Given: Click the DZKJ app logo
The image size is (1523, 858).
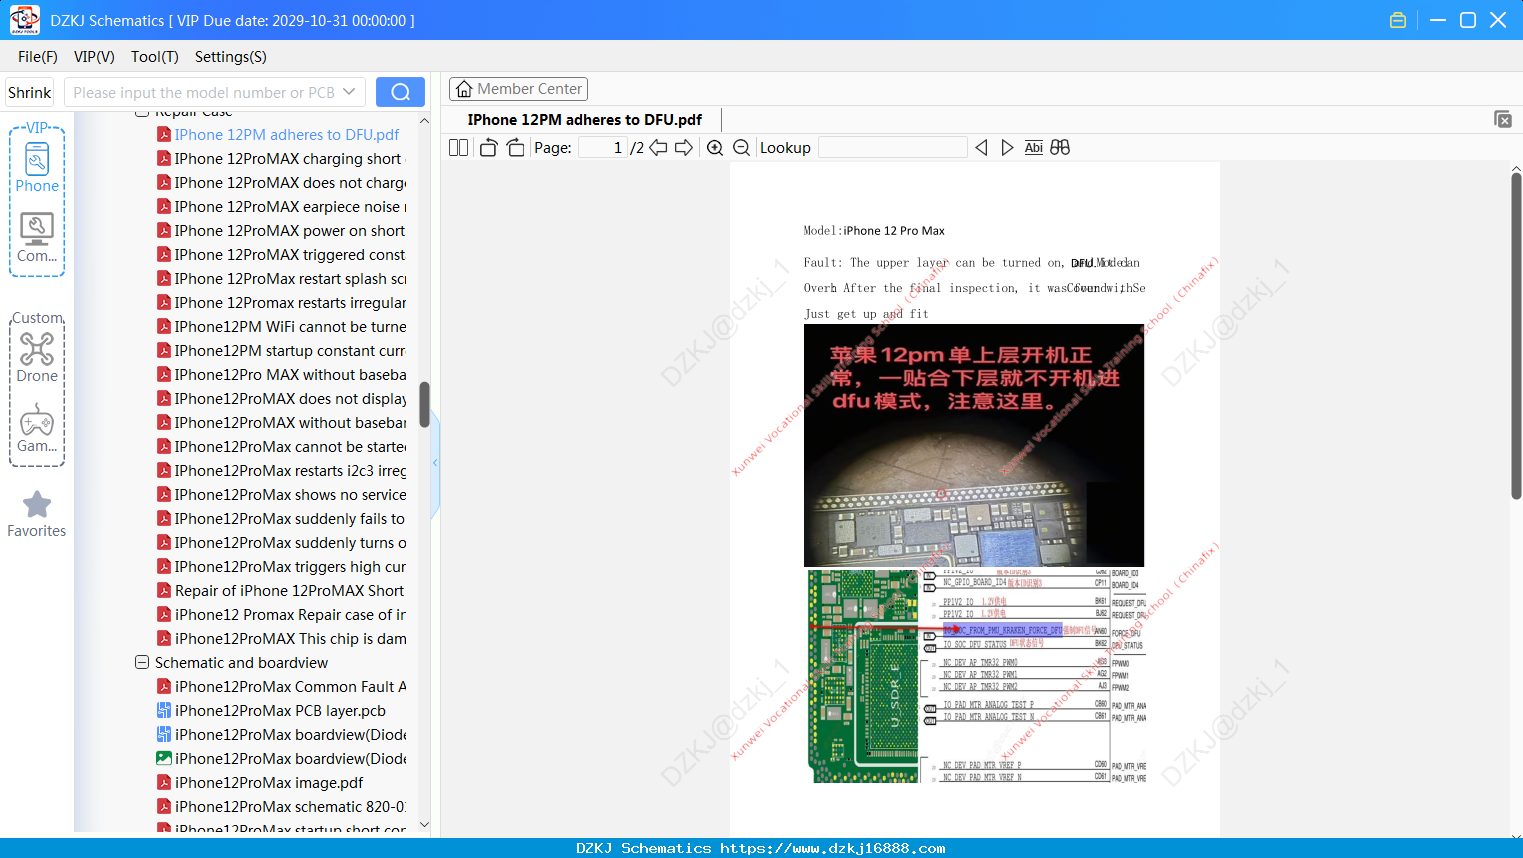Looking at the screenshot, I should coord(24,20).
